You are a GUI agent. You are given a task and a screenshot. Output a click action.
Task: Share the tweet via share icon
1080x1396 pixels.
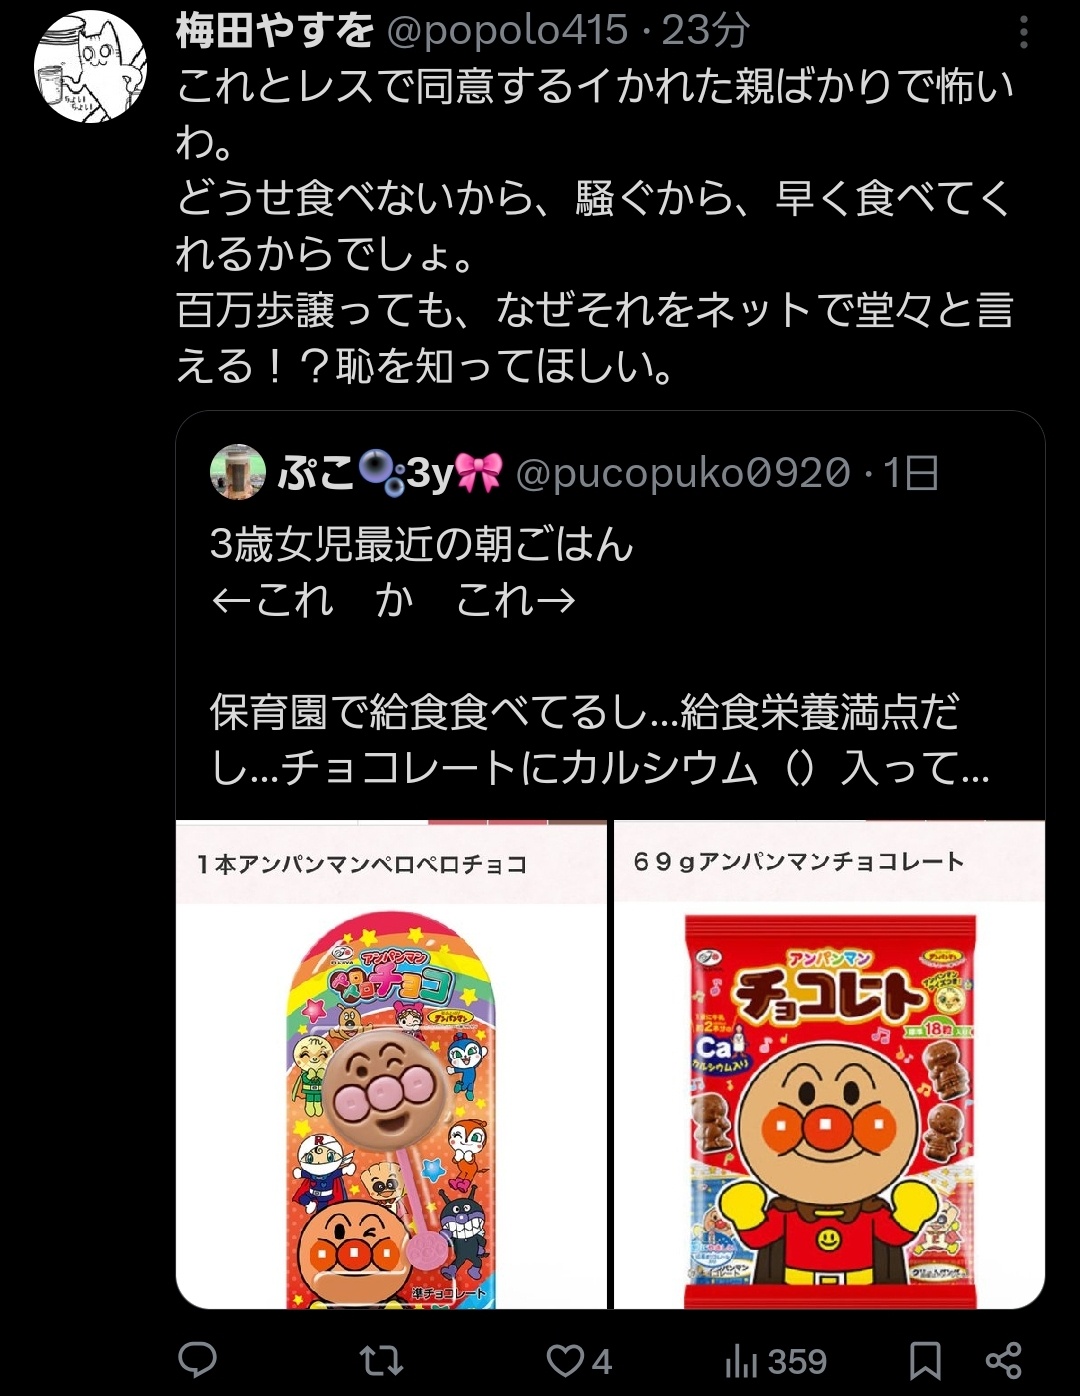(1003, 1360)
